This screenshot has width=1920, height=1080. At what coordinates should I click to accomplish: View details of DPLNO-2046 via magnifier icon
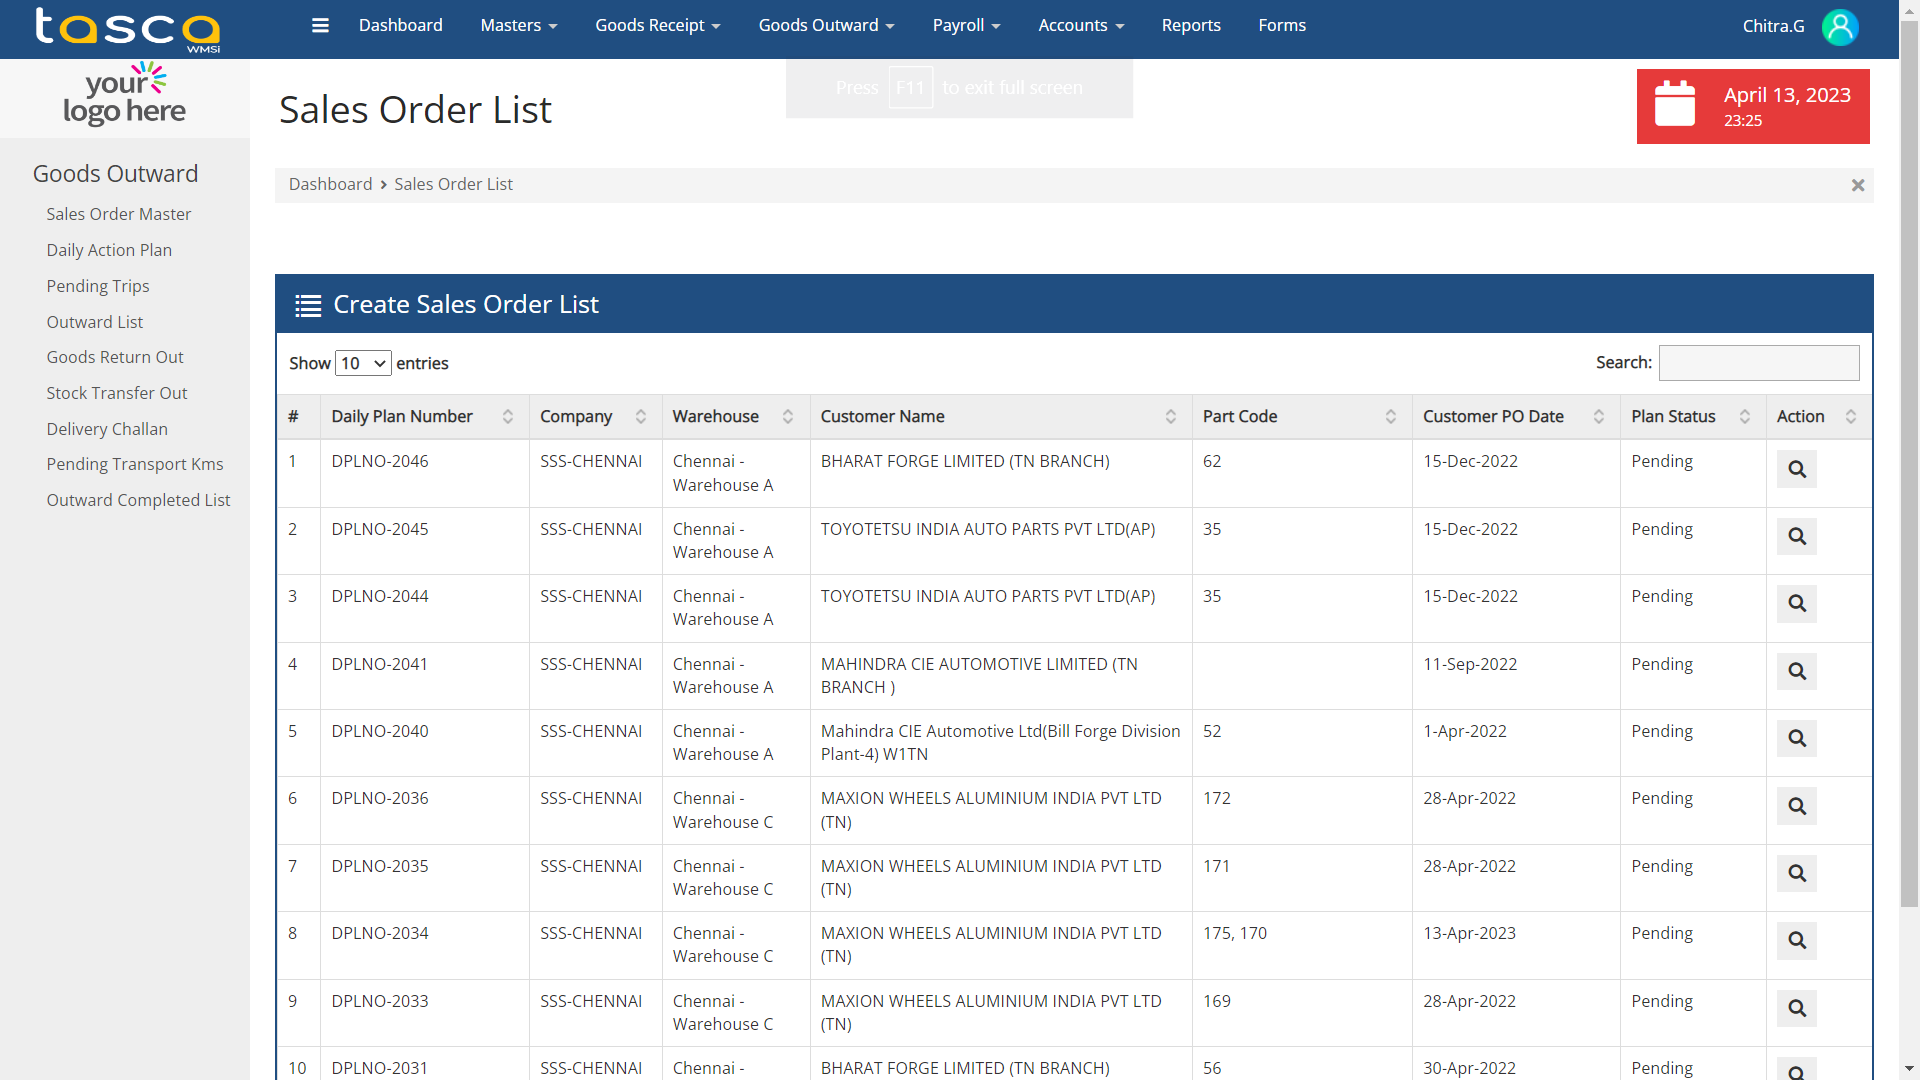pyautogui.click(x=1797, y=469)
